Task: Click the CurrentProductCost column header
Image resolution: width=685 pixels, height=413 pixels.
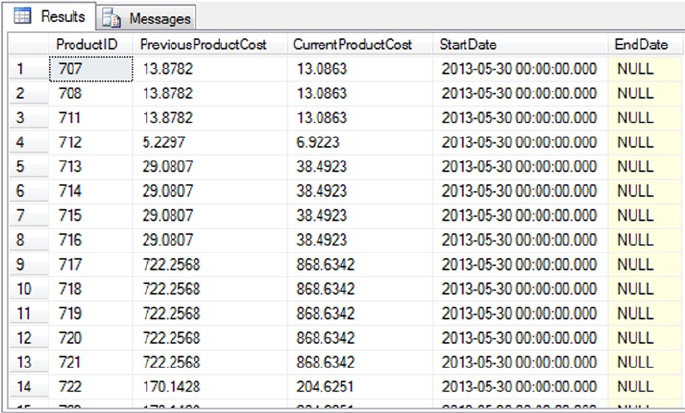Action: pos(354,46)
